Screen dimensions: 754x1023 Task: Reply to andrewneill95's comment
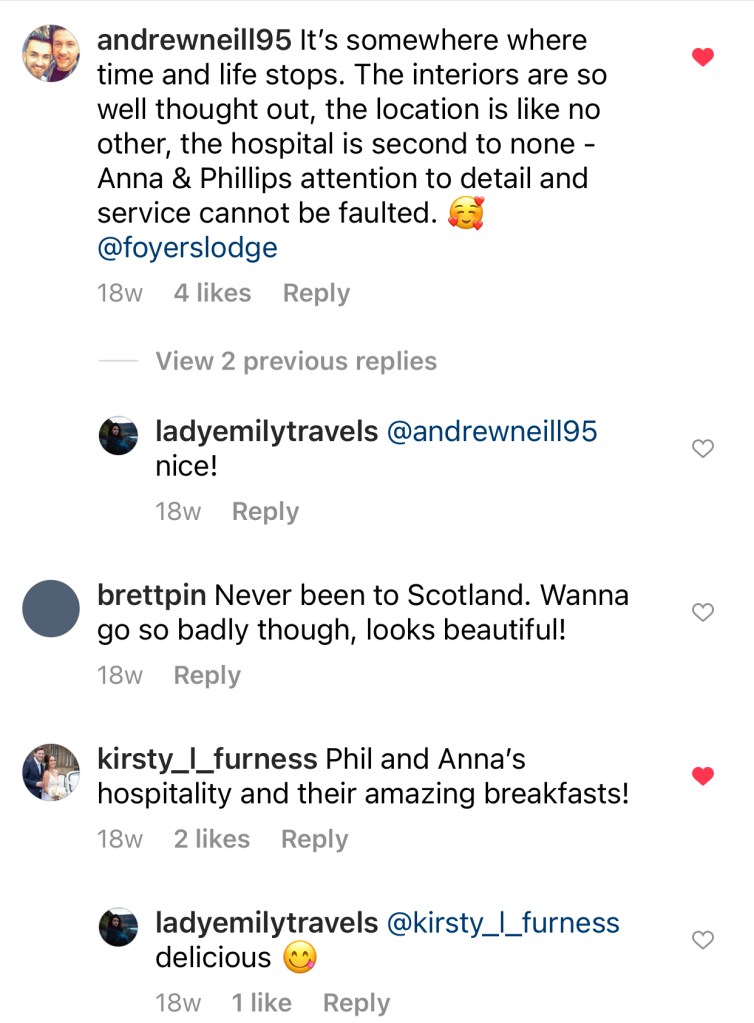pos(316,293)
